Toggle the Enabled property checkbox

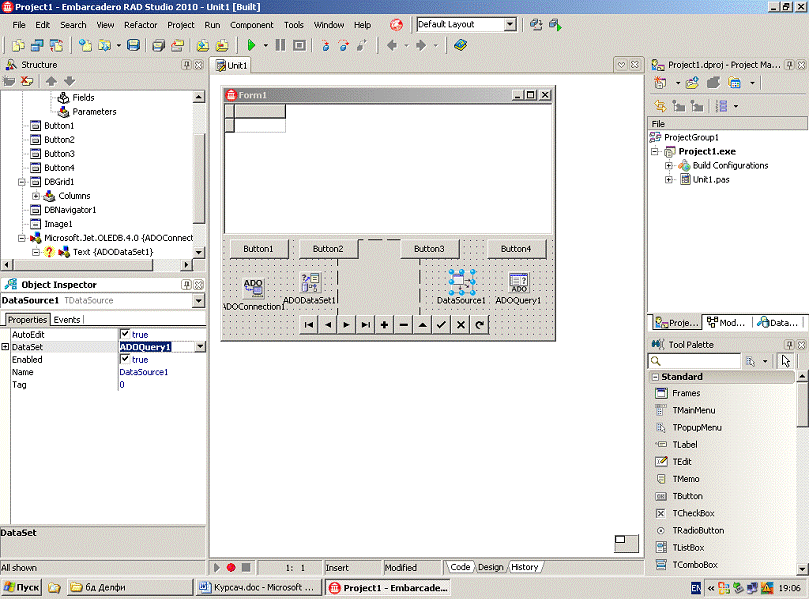pos(125,359)
